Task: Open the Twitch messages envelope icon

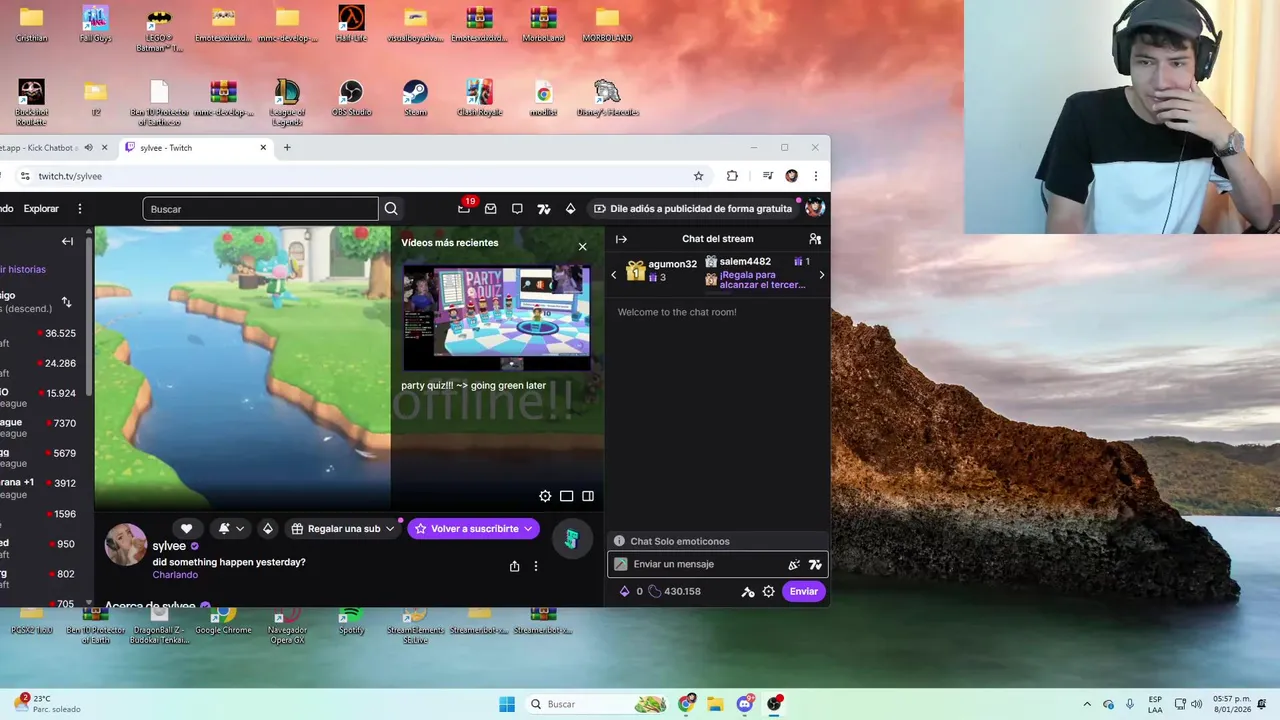Action: coord(491,209)
